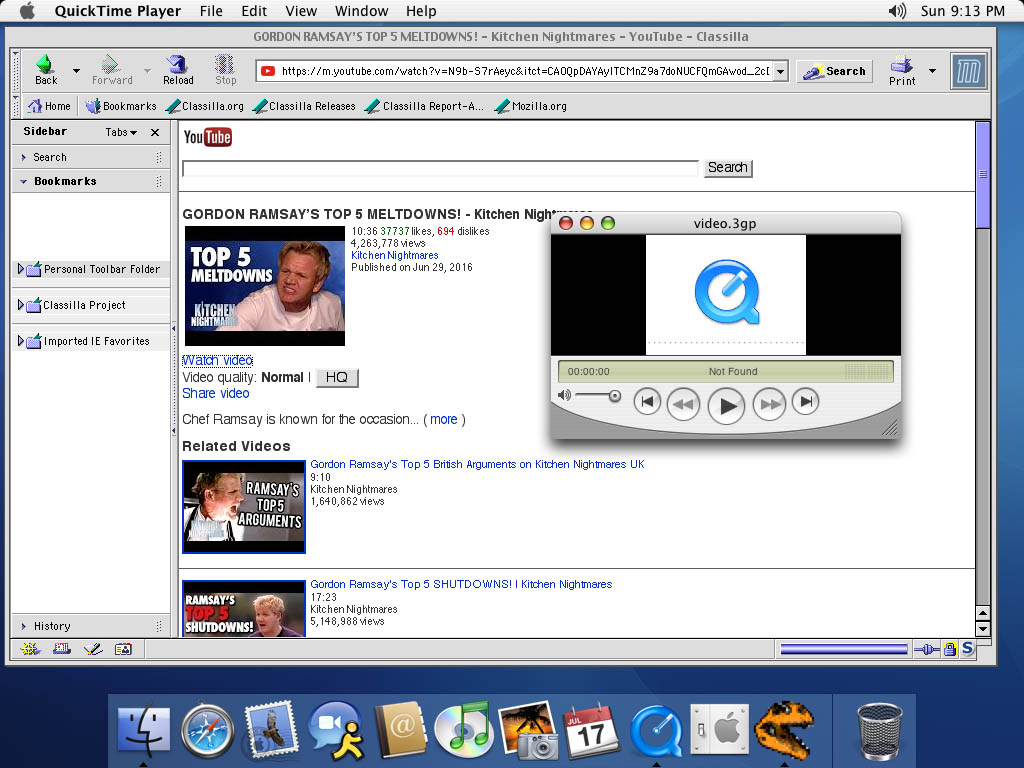Click the Address Book component icon in the status bar

click(x=123, y=649)
